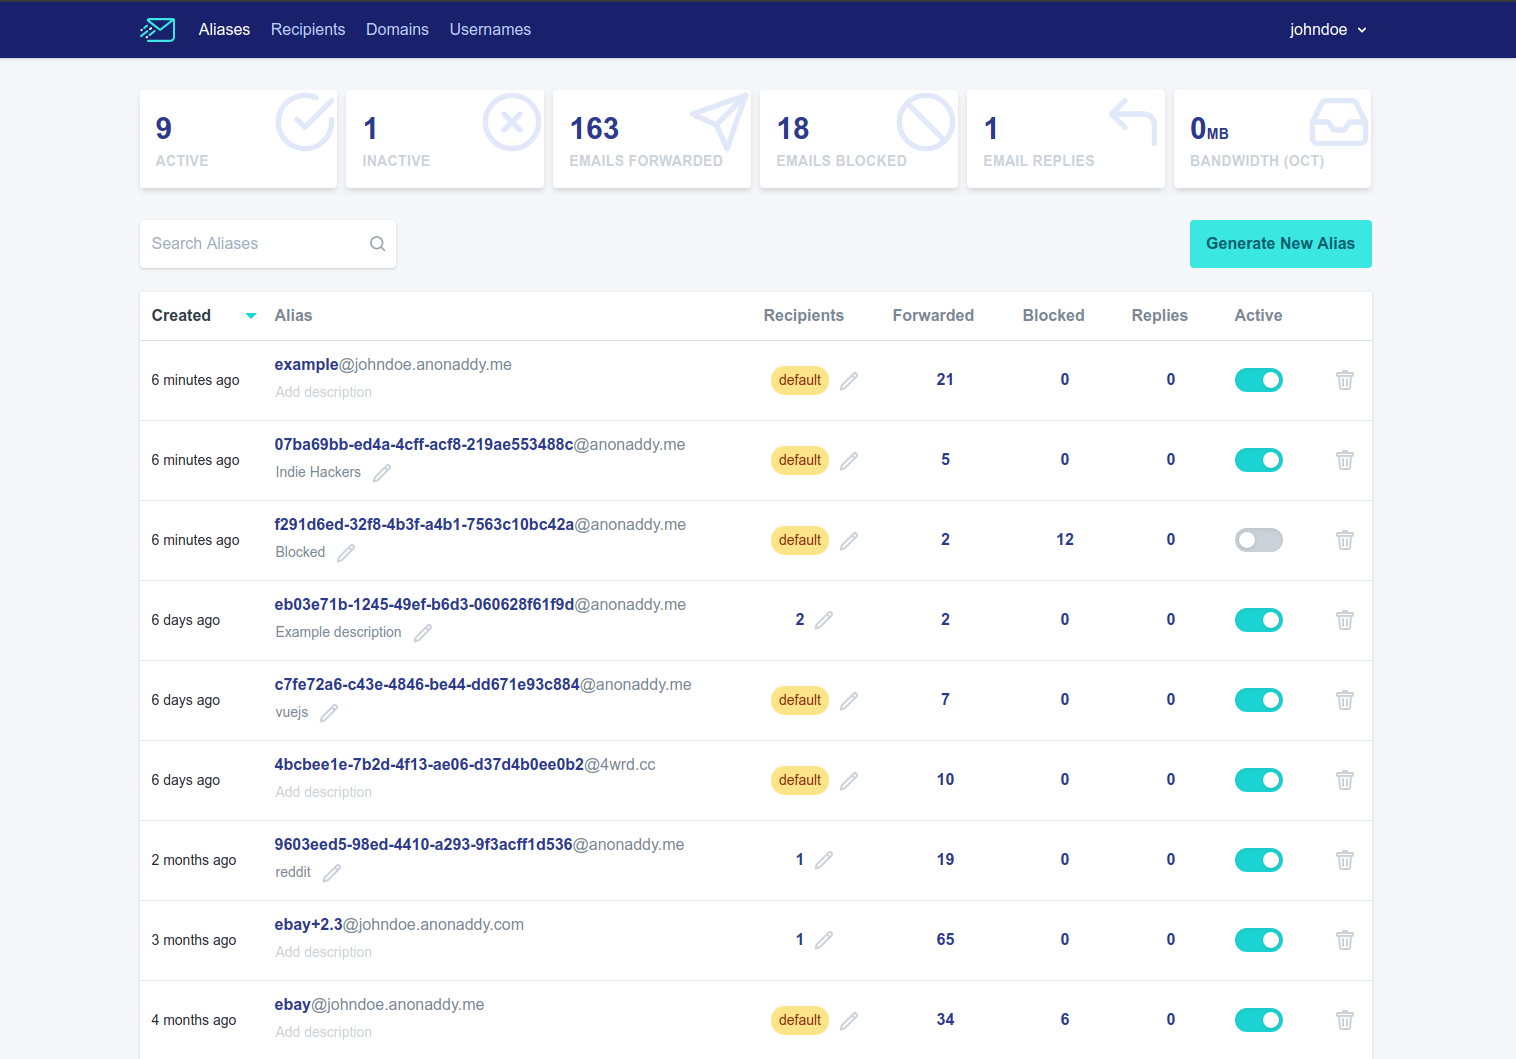Delete the example@johndoe.anonaddy.me alias
1516x1059 pixels.
click(1344, 380)
